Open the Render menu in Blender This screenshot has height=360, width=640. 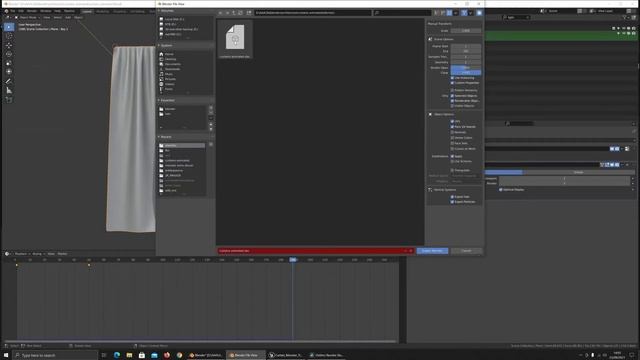pyautogui.click(x=32, y=11)
